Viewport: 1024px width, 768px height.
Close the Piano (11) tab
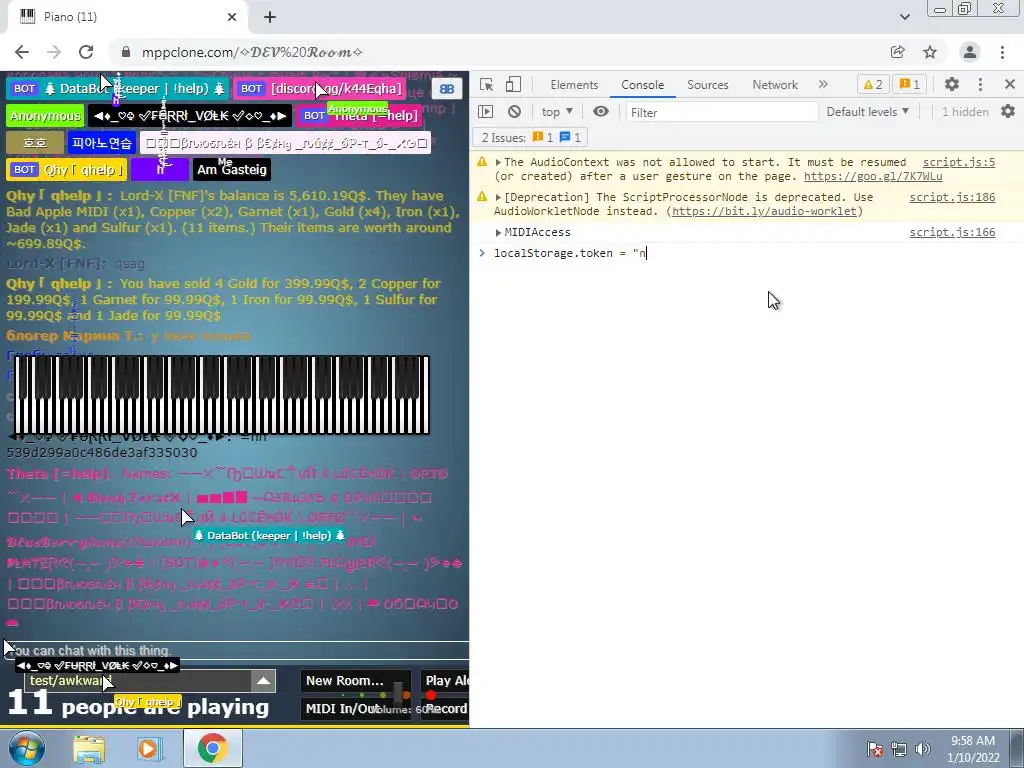pos(232,18)
